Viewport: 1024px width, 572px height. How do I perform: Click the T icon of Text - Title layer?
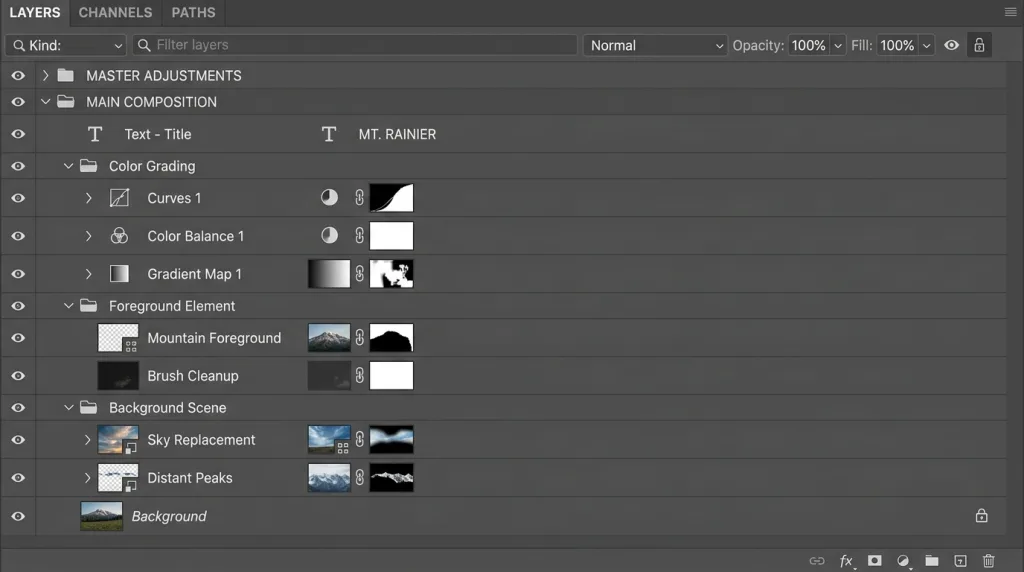tap(95, 134)
